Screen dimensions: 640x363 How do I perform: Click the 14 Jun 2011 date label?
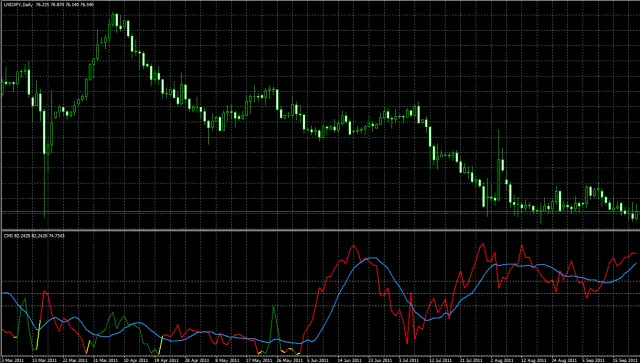(350, 360)
